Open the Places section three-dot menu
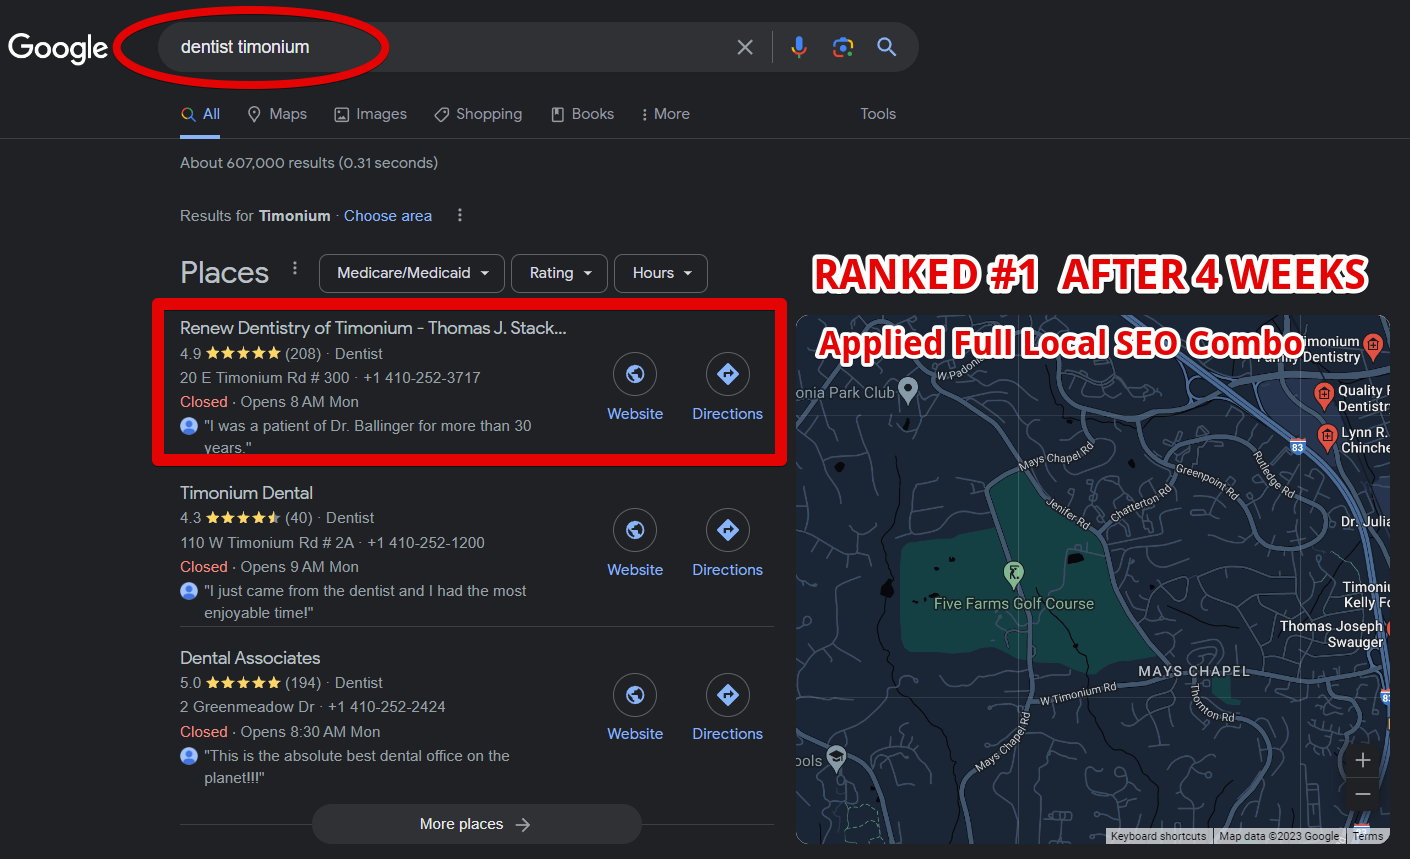Image resolution: width=1410 pixels, height=859 pixels. [295, 268]
